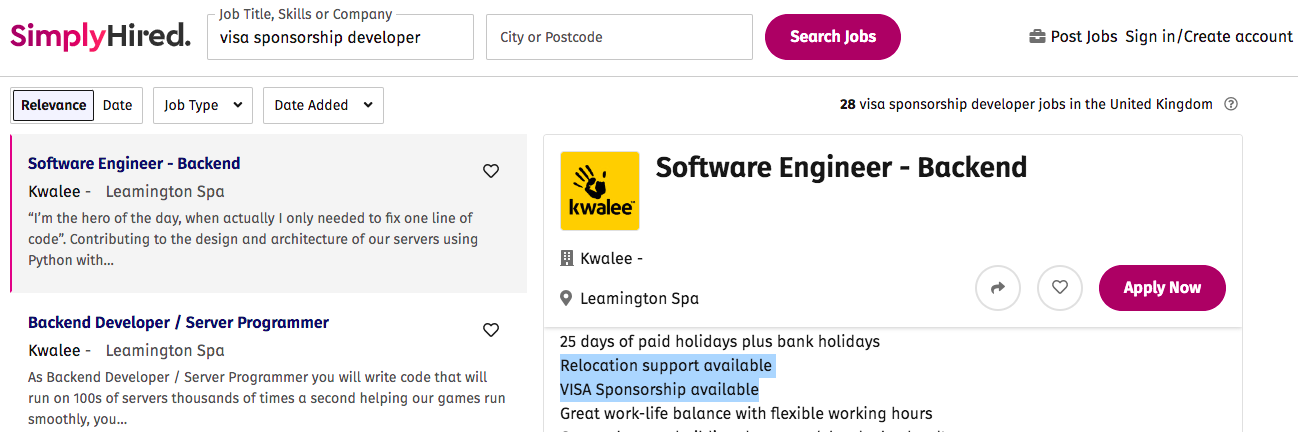Click the company building icon
The width and height of the screenshot is (1298, 432).
567,258
